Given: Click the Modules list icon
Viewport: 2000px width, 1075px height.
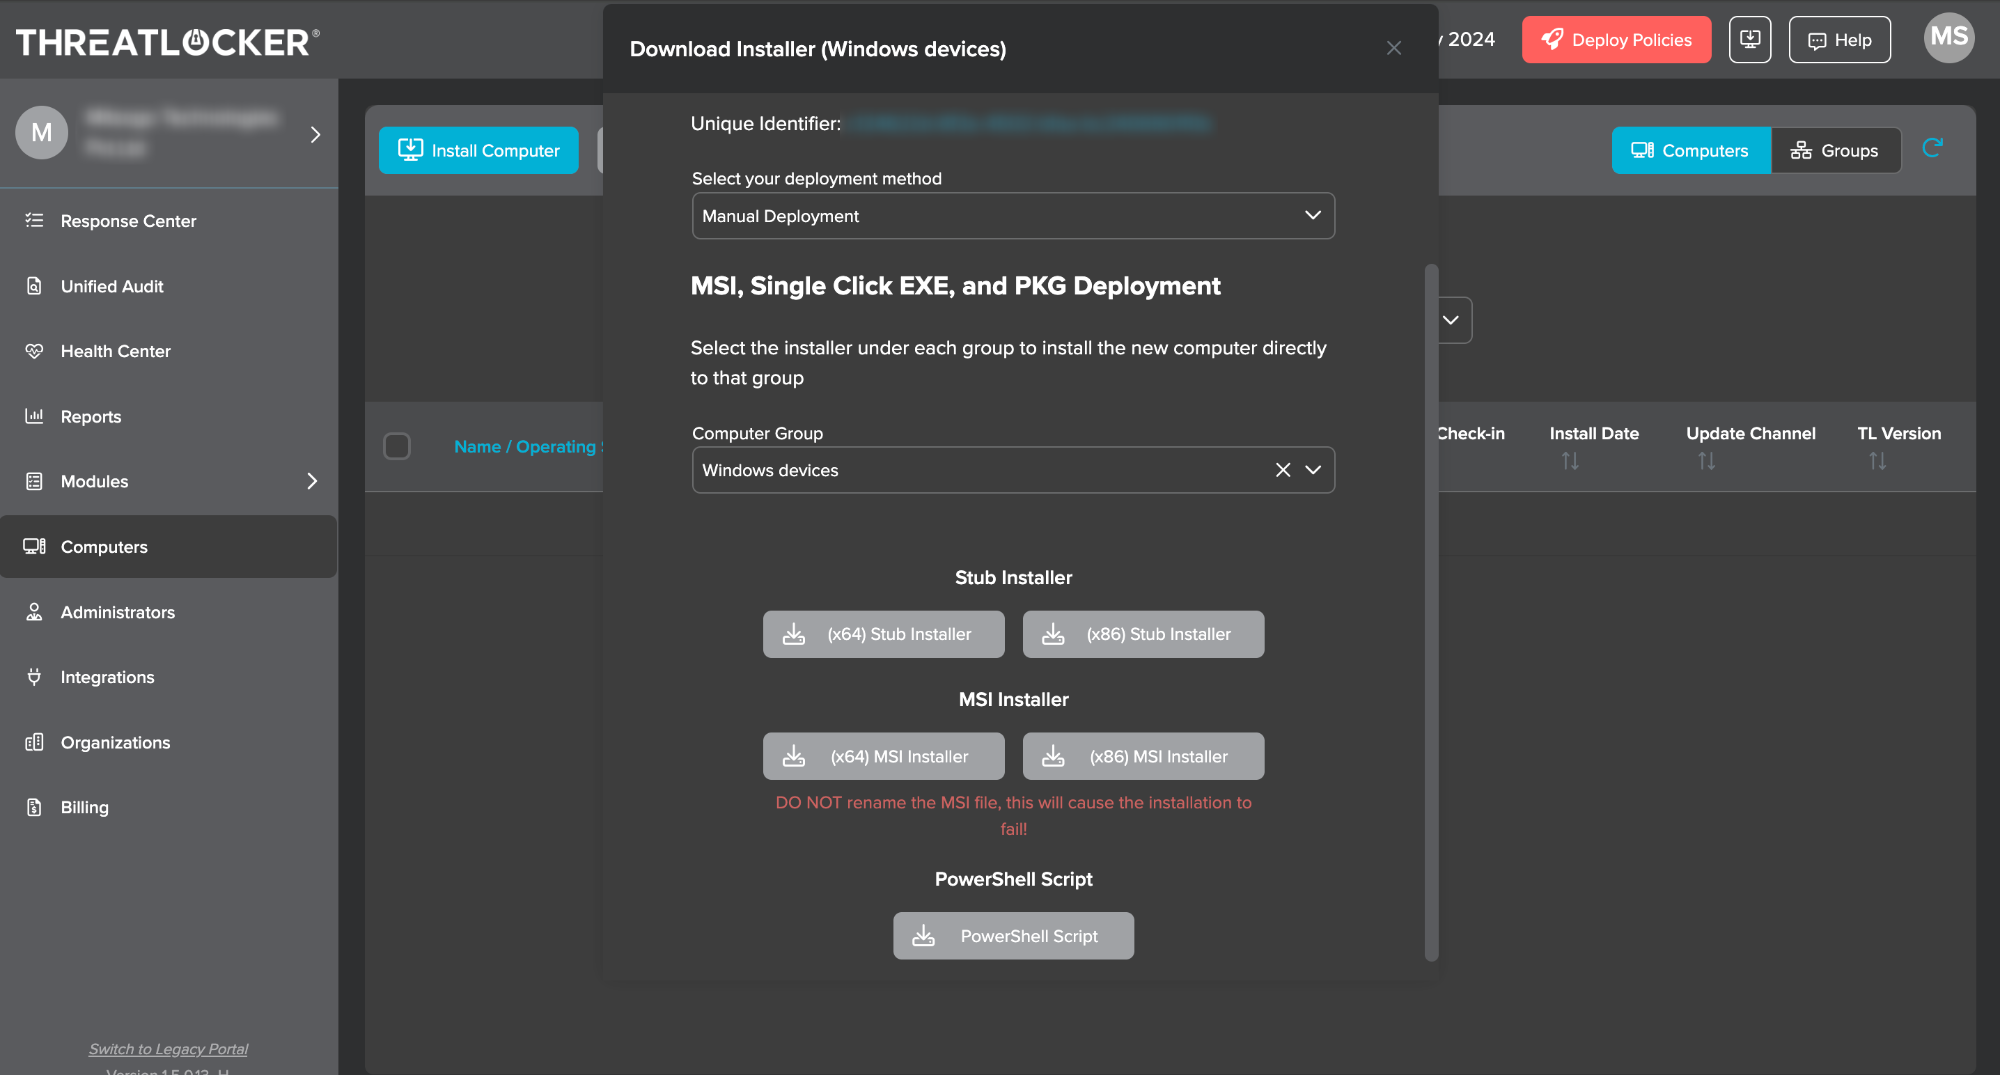Looking at the screenshot, I should 34,481.
